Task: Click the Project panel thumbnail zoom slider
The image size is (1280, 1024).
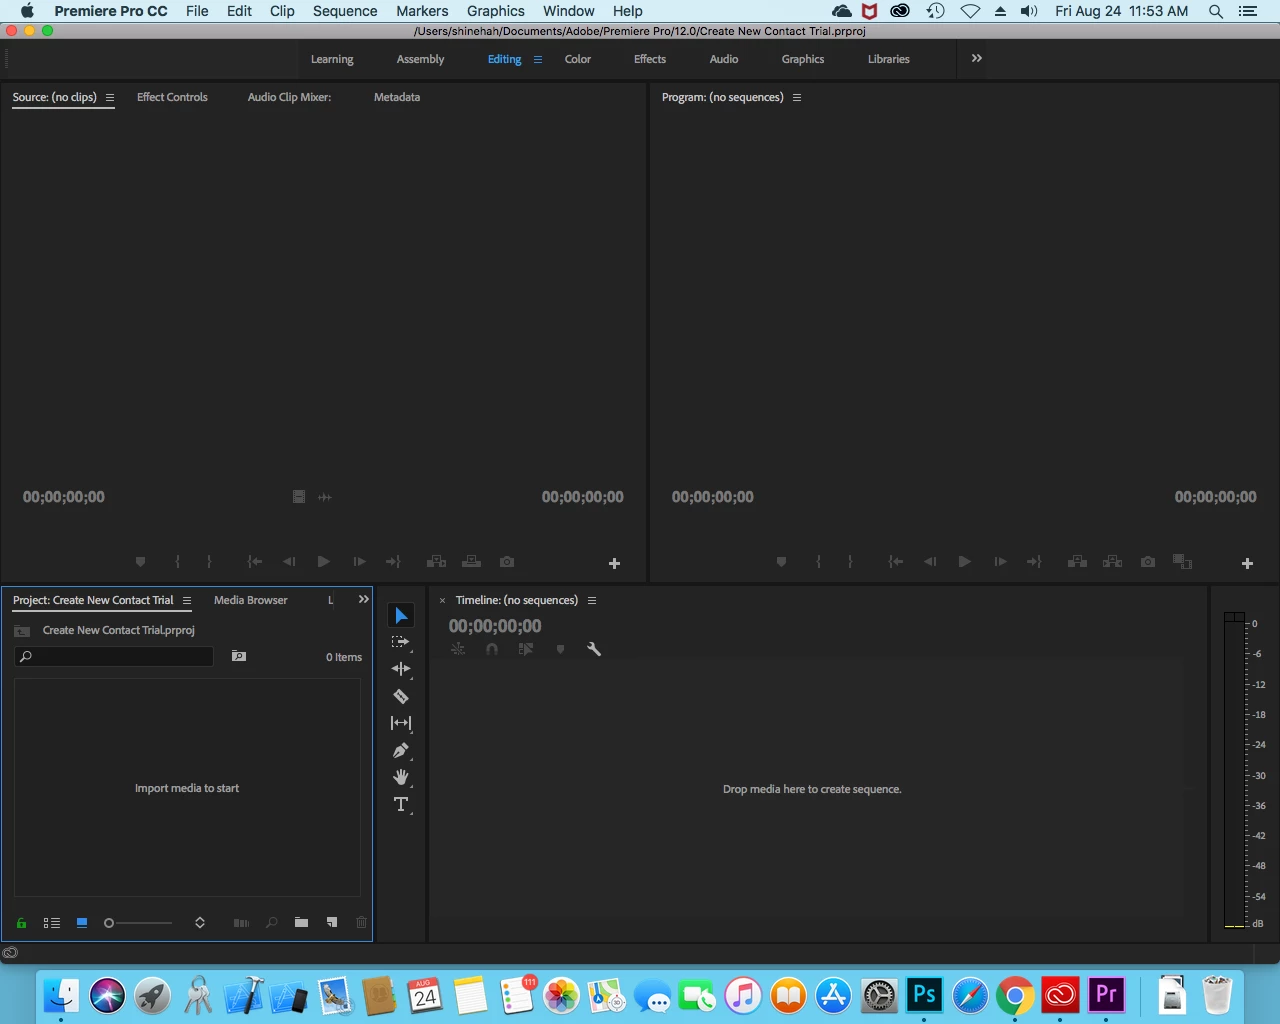Action: 138,923
